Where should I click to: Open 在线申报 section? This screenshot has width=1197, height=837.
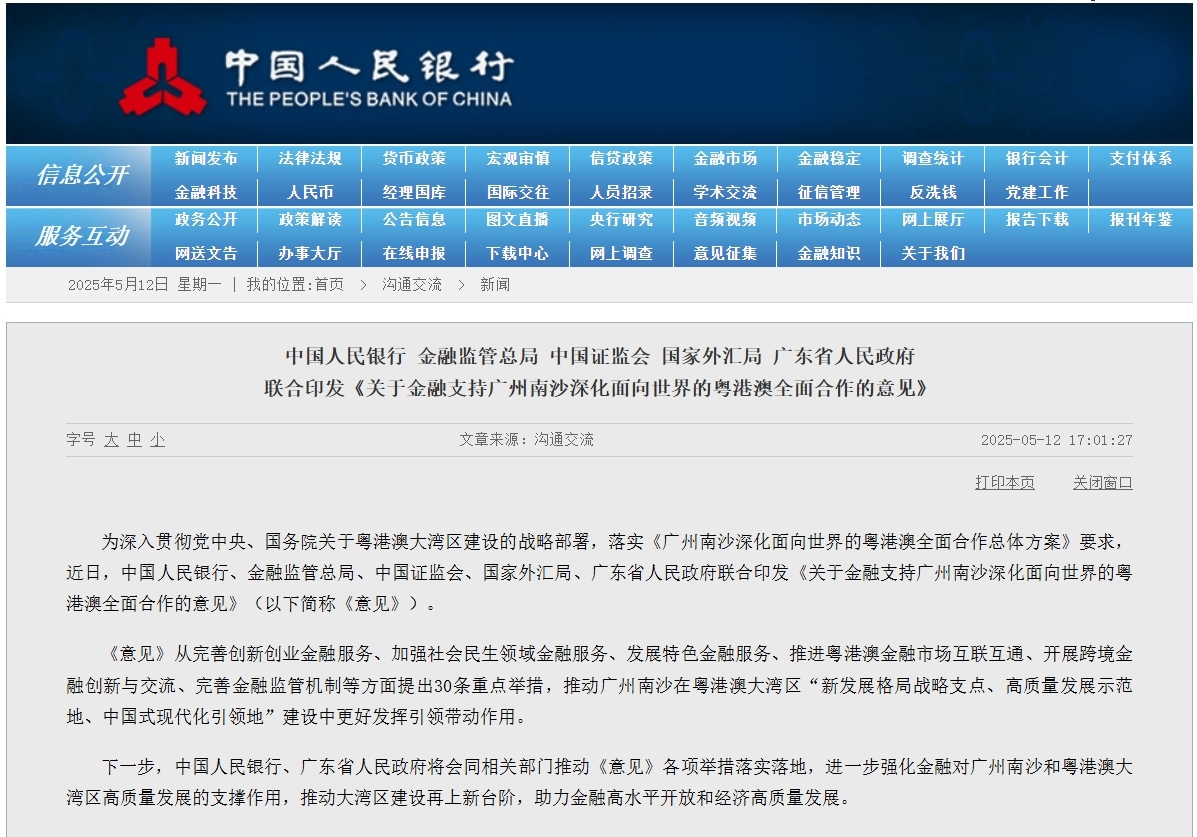[x=414, y=254]
